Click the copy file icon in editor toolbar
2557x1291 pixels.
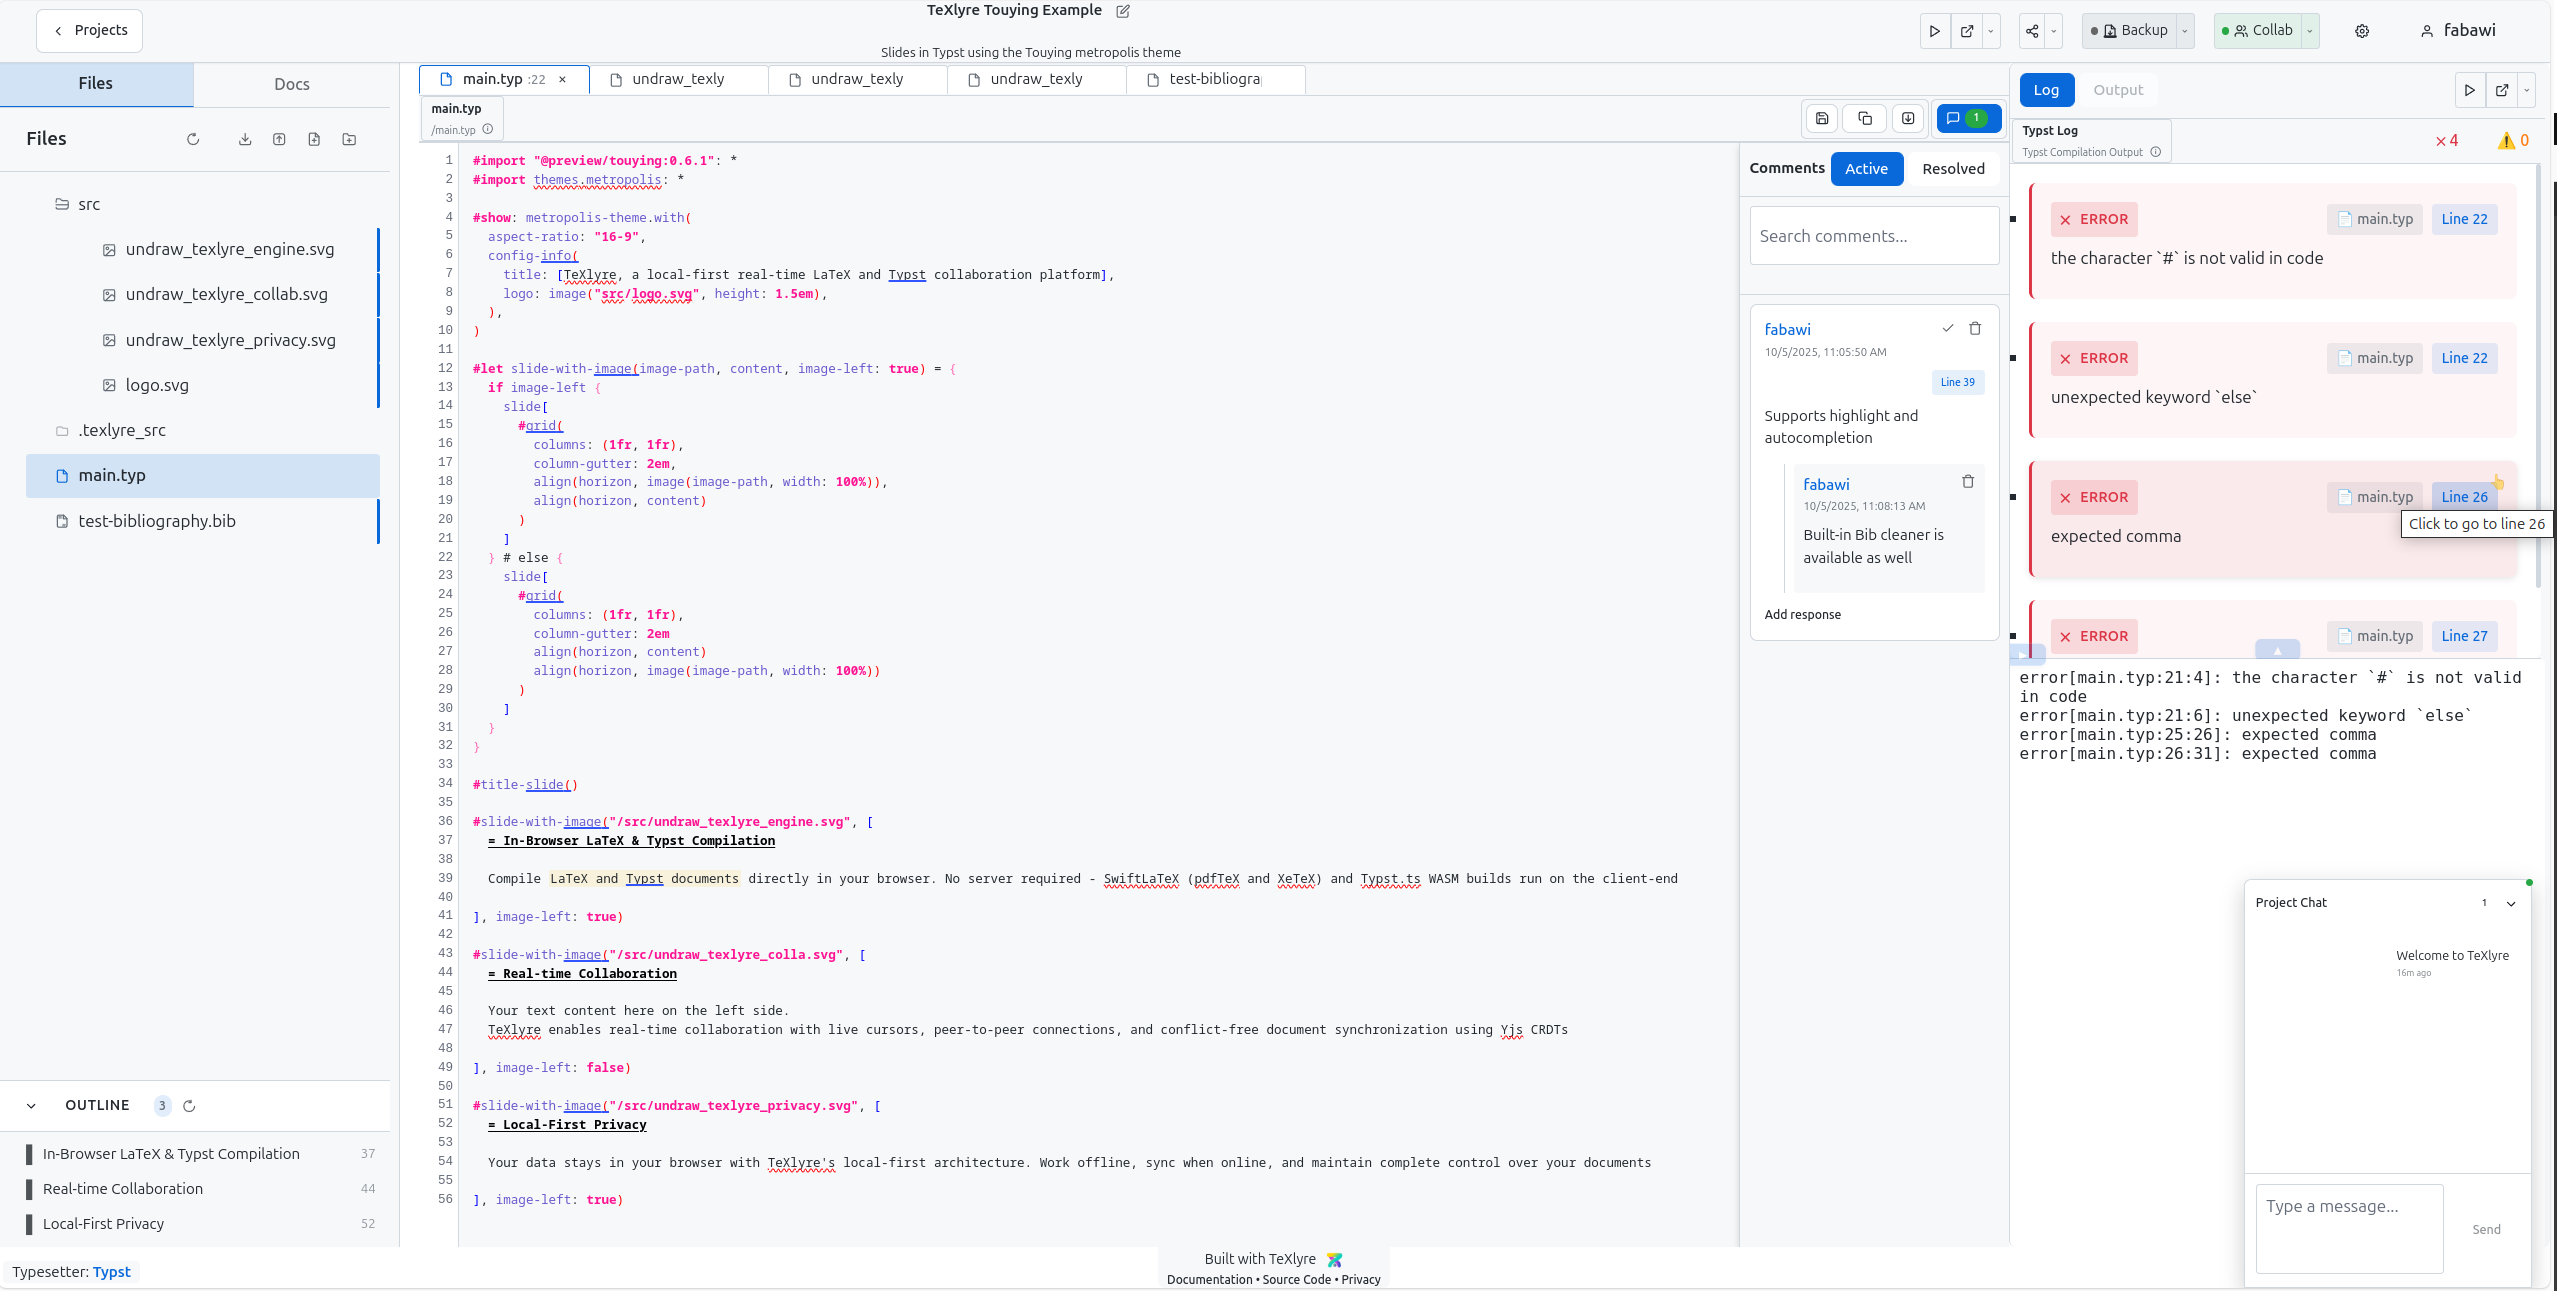tap(1865, 119)
